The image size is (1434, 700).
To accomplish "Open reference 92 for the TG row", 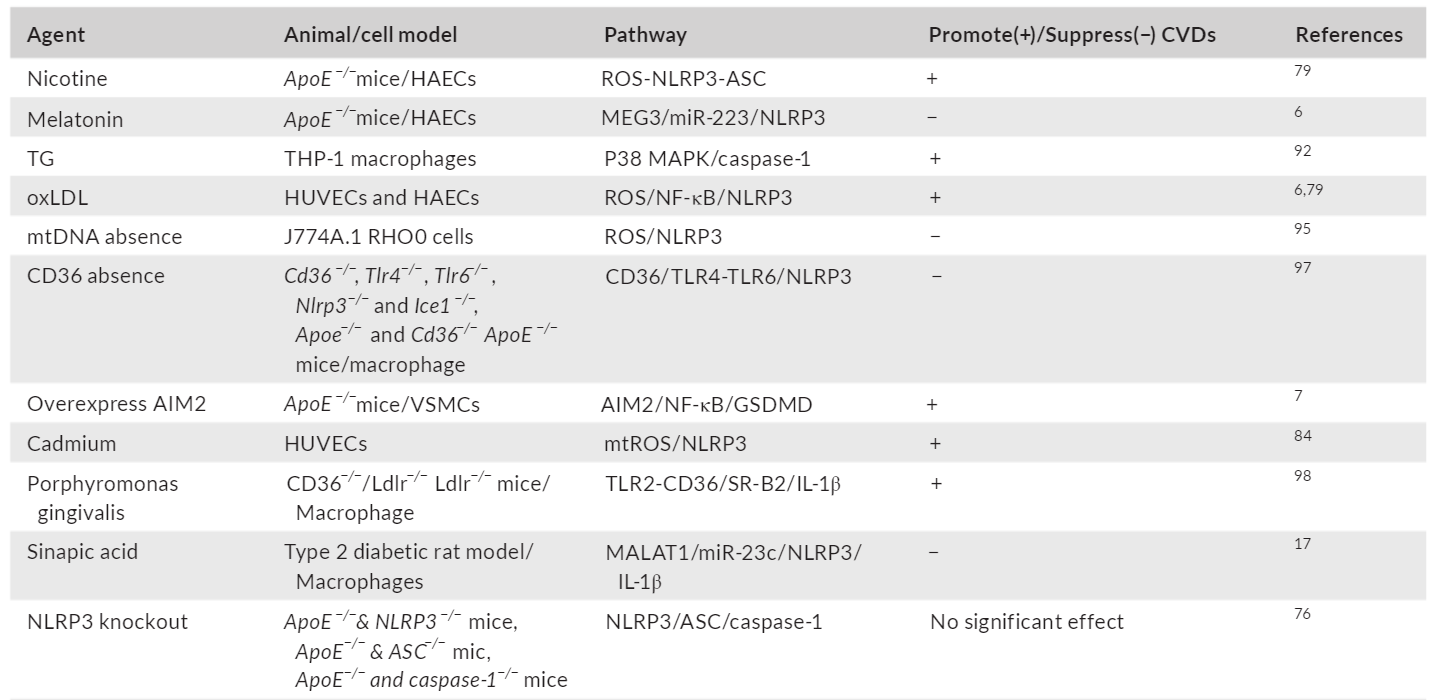I will 1302,151.
